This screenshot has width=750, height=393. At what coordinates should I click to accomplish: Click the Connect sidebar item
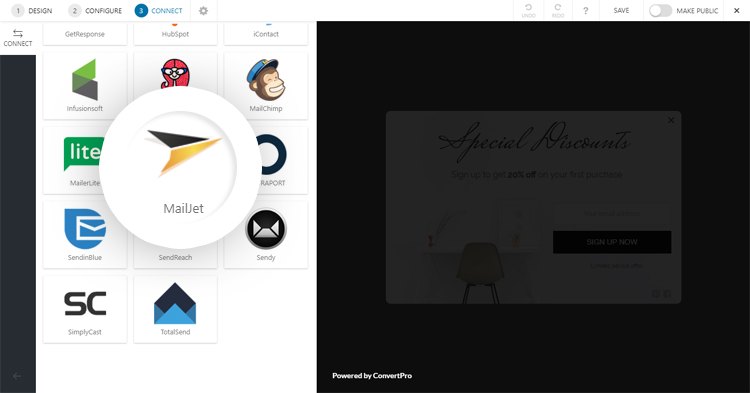tap(18, 38)
